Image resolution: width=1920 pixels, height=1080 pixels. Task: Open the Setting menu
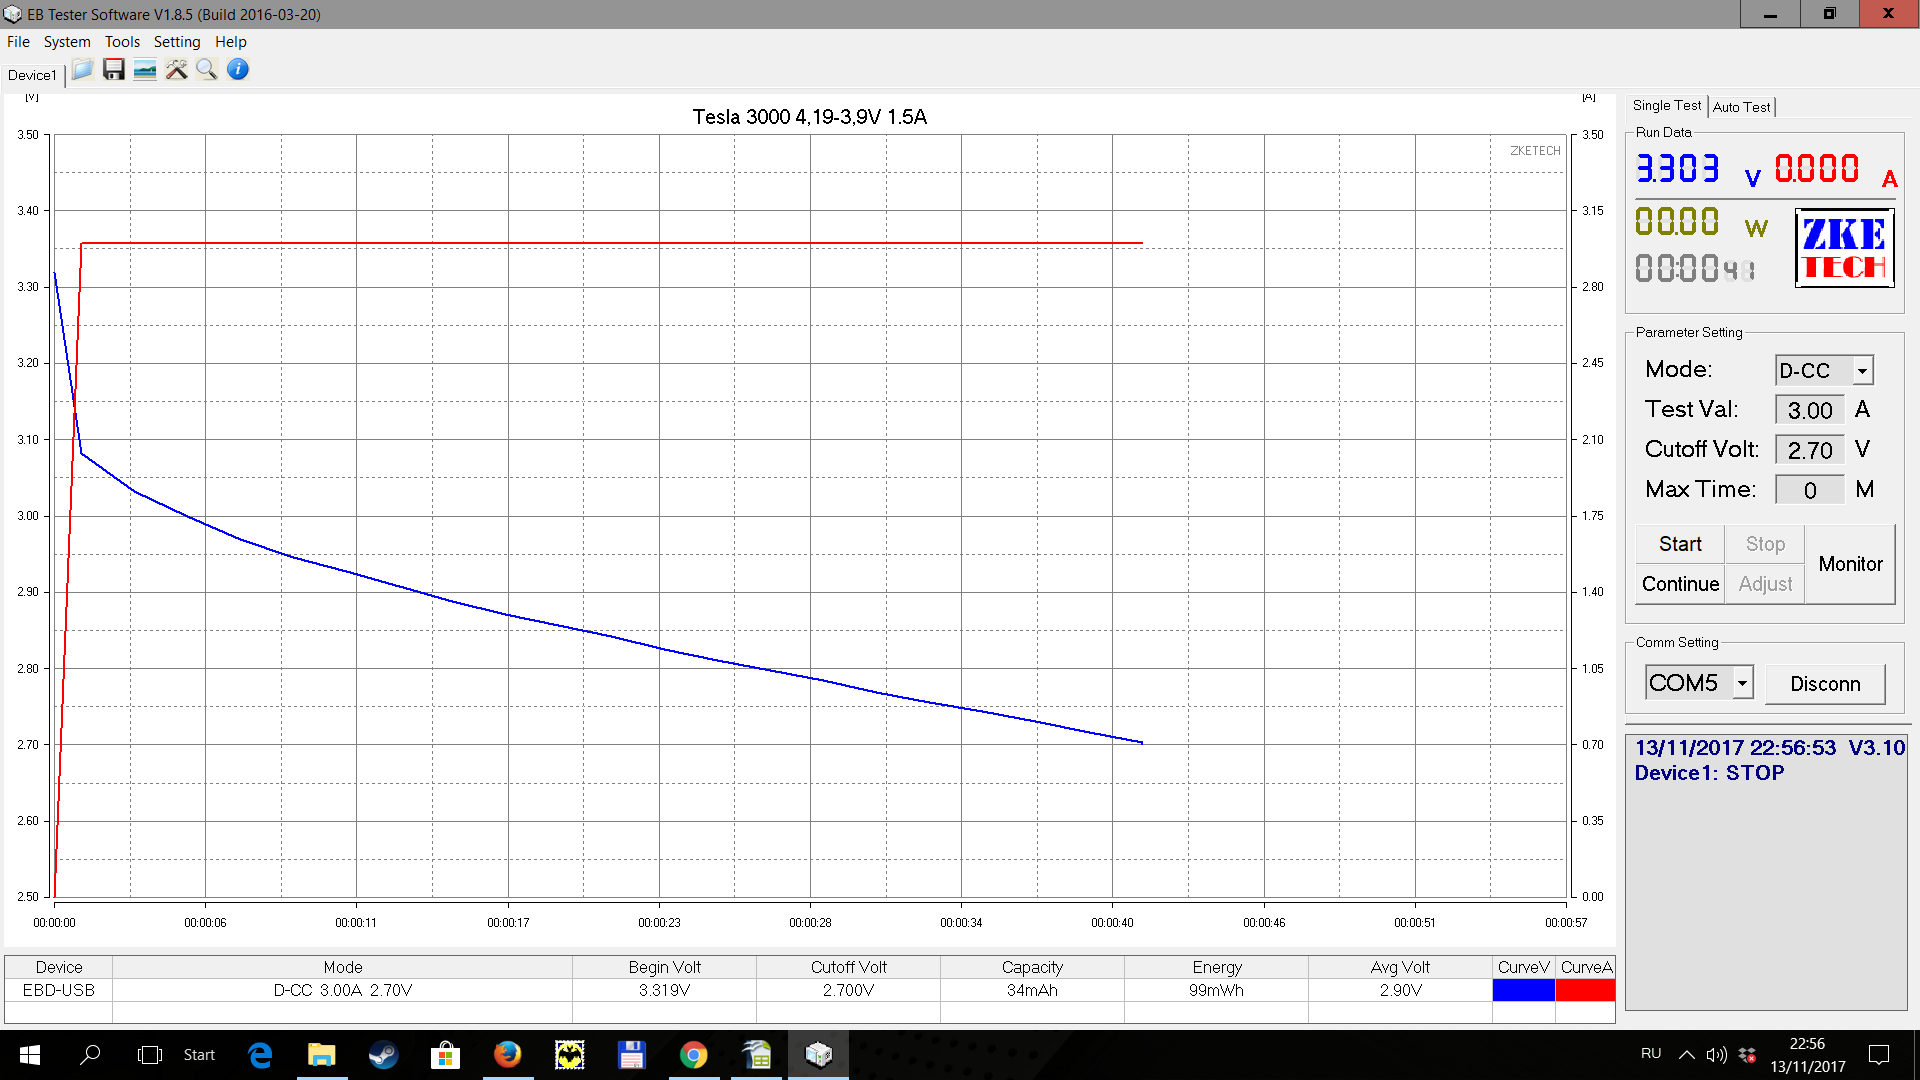pos(177,42)
